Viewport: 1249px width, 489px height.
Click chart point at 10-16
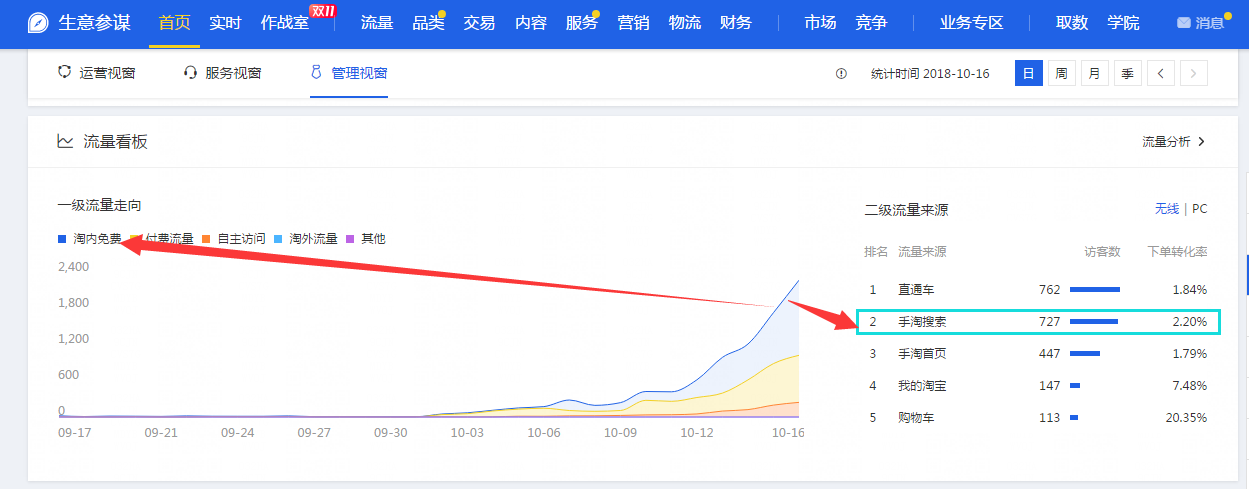pyautogui.click(x=798, y=281)
